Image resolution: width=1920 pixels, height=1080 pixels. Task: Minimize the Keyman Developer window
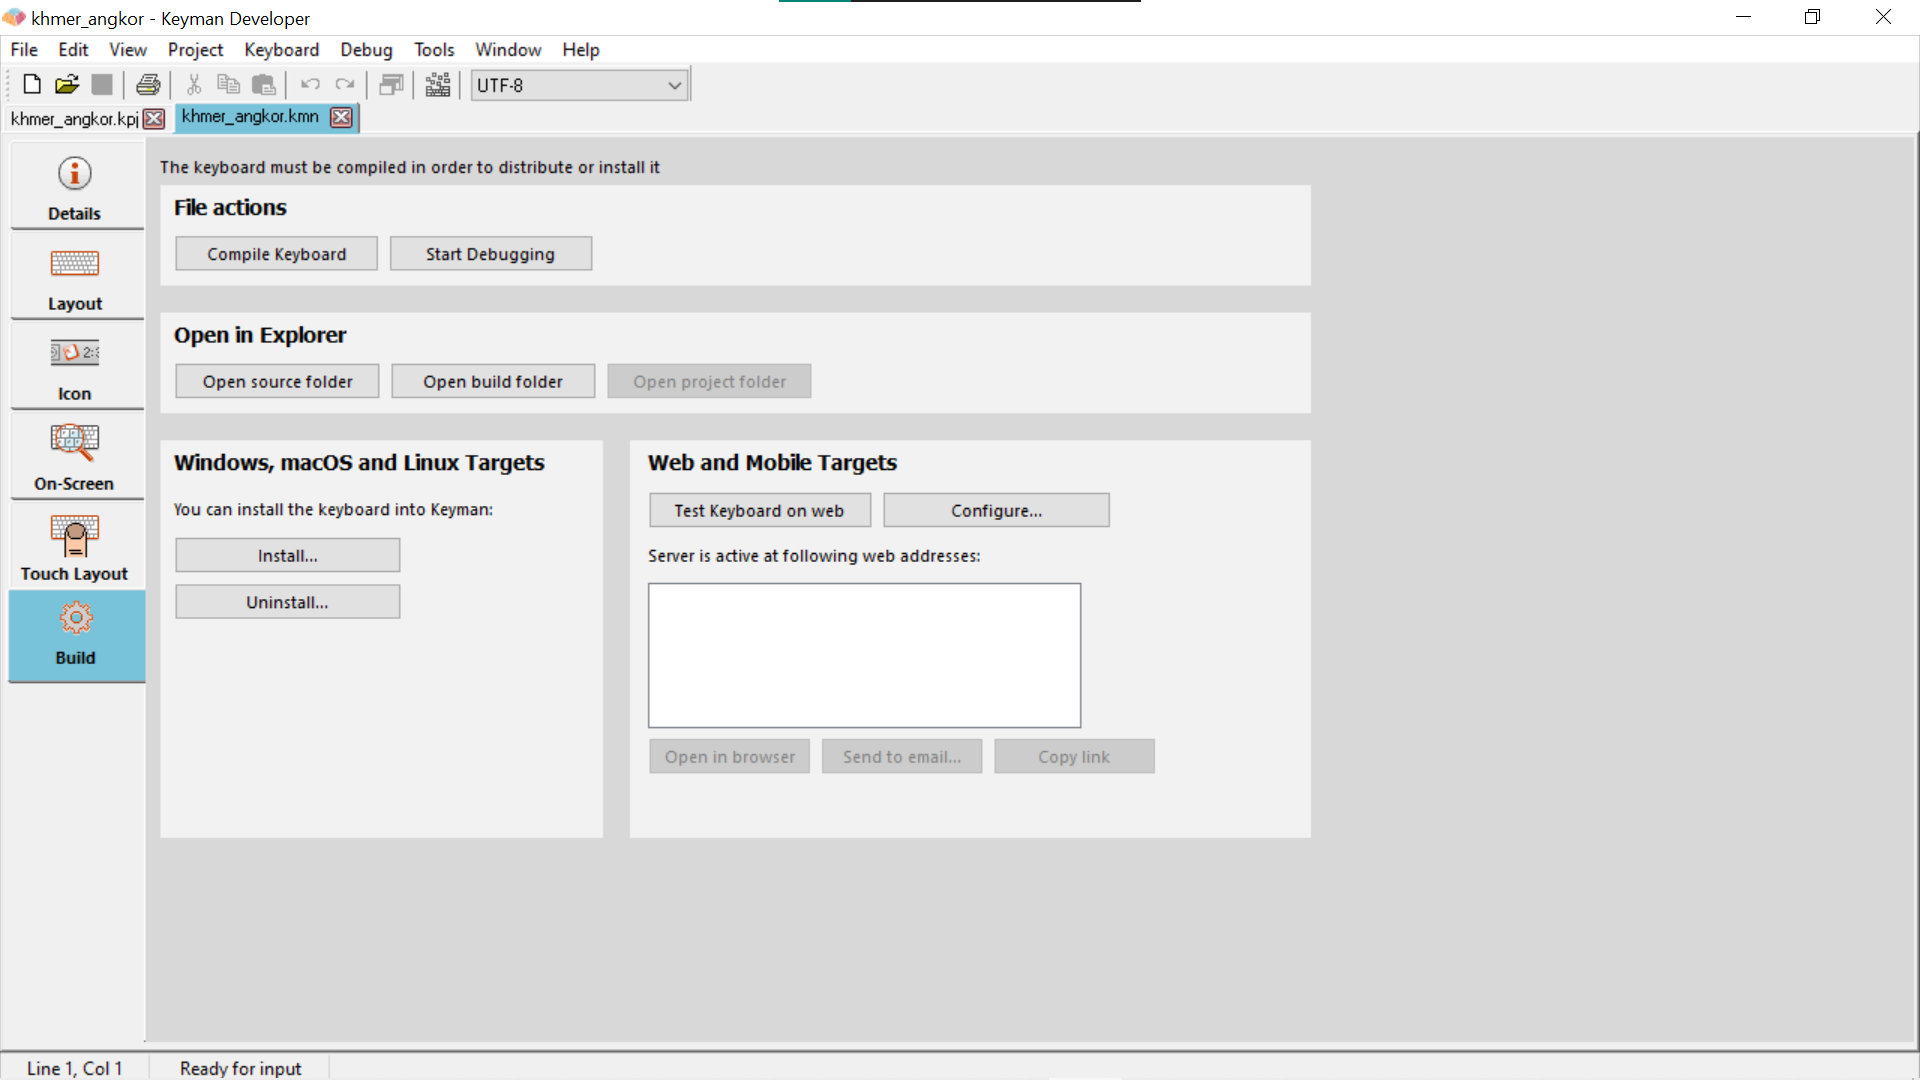point(1743,17)
